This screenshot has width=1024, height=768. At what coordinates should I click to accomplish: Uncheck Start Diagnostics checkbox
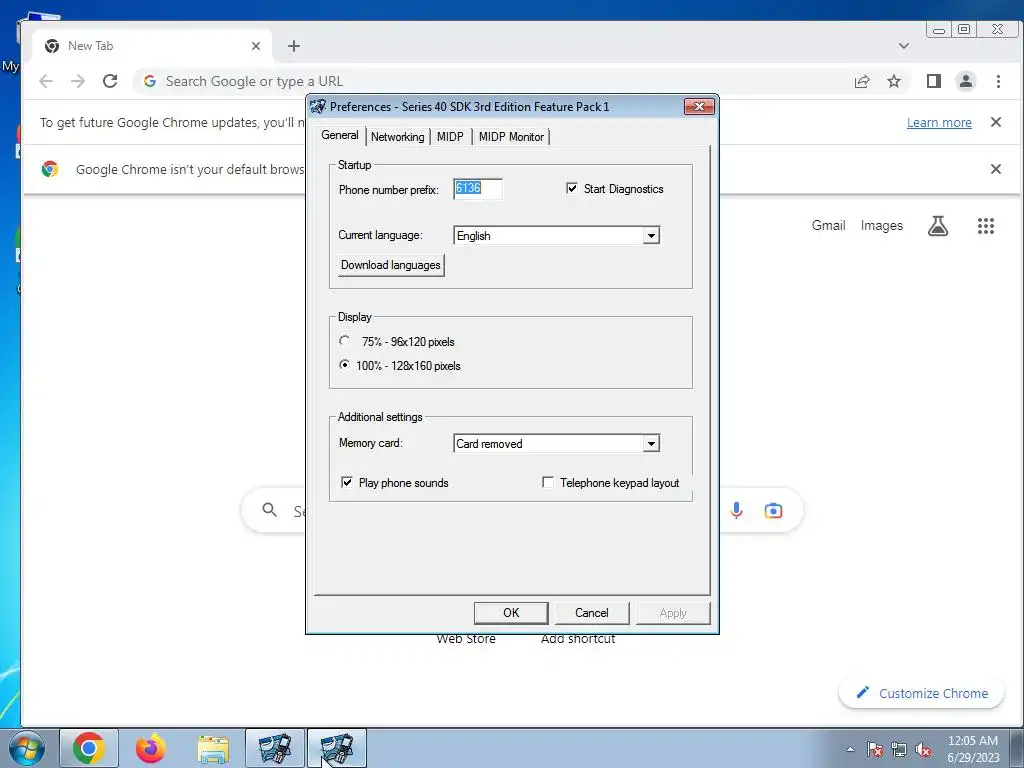572,189
